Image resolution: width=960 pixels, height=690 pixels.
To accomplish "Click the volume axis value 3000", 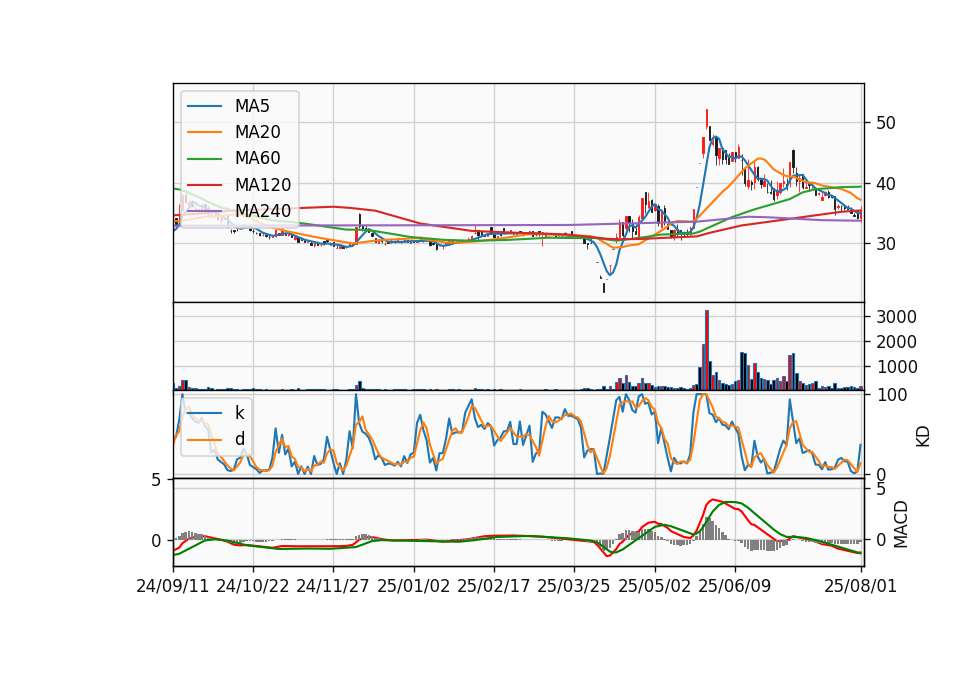I will [896, 317].
